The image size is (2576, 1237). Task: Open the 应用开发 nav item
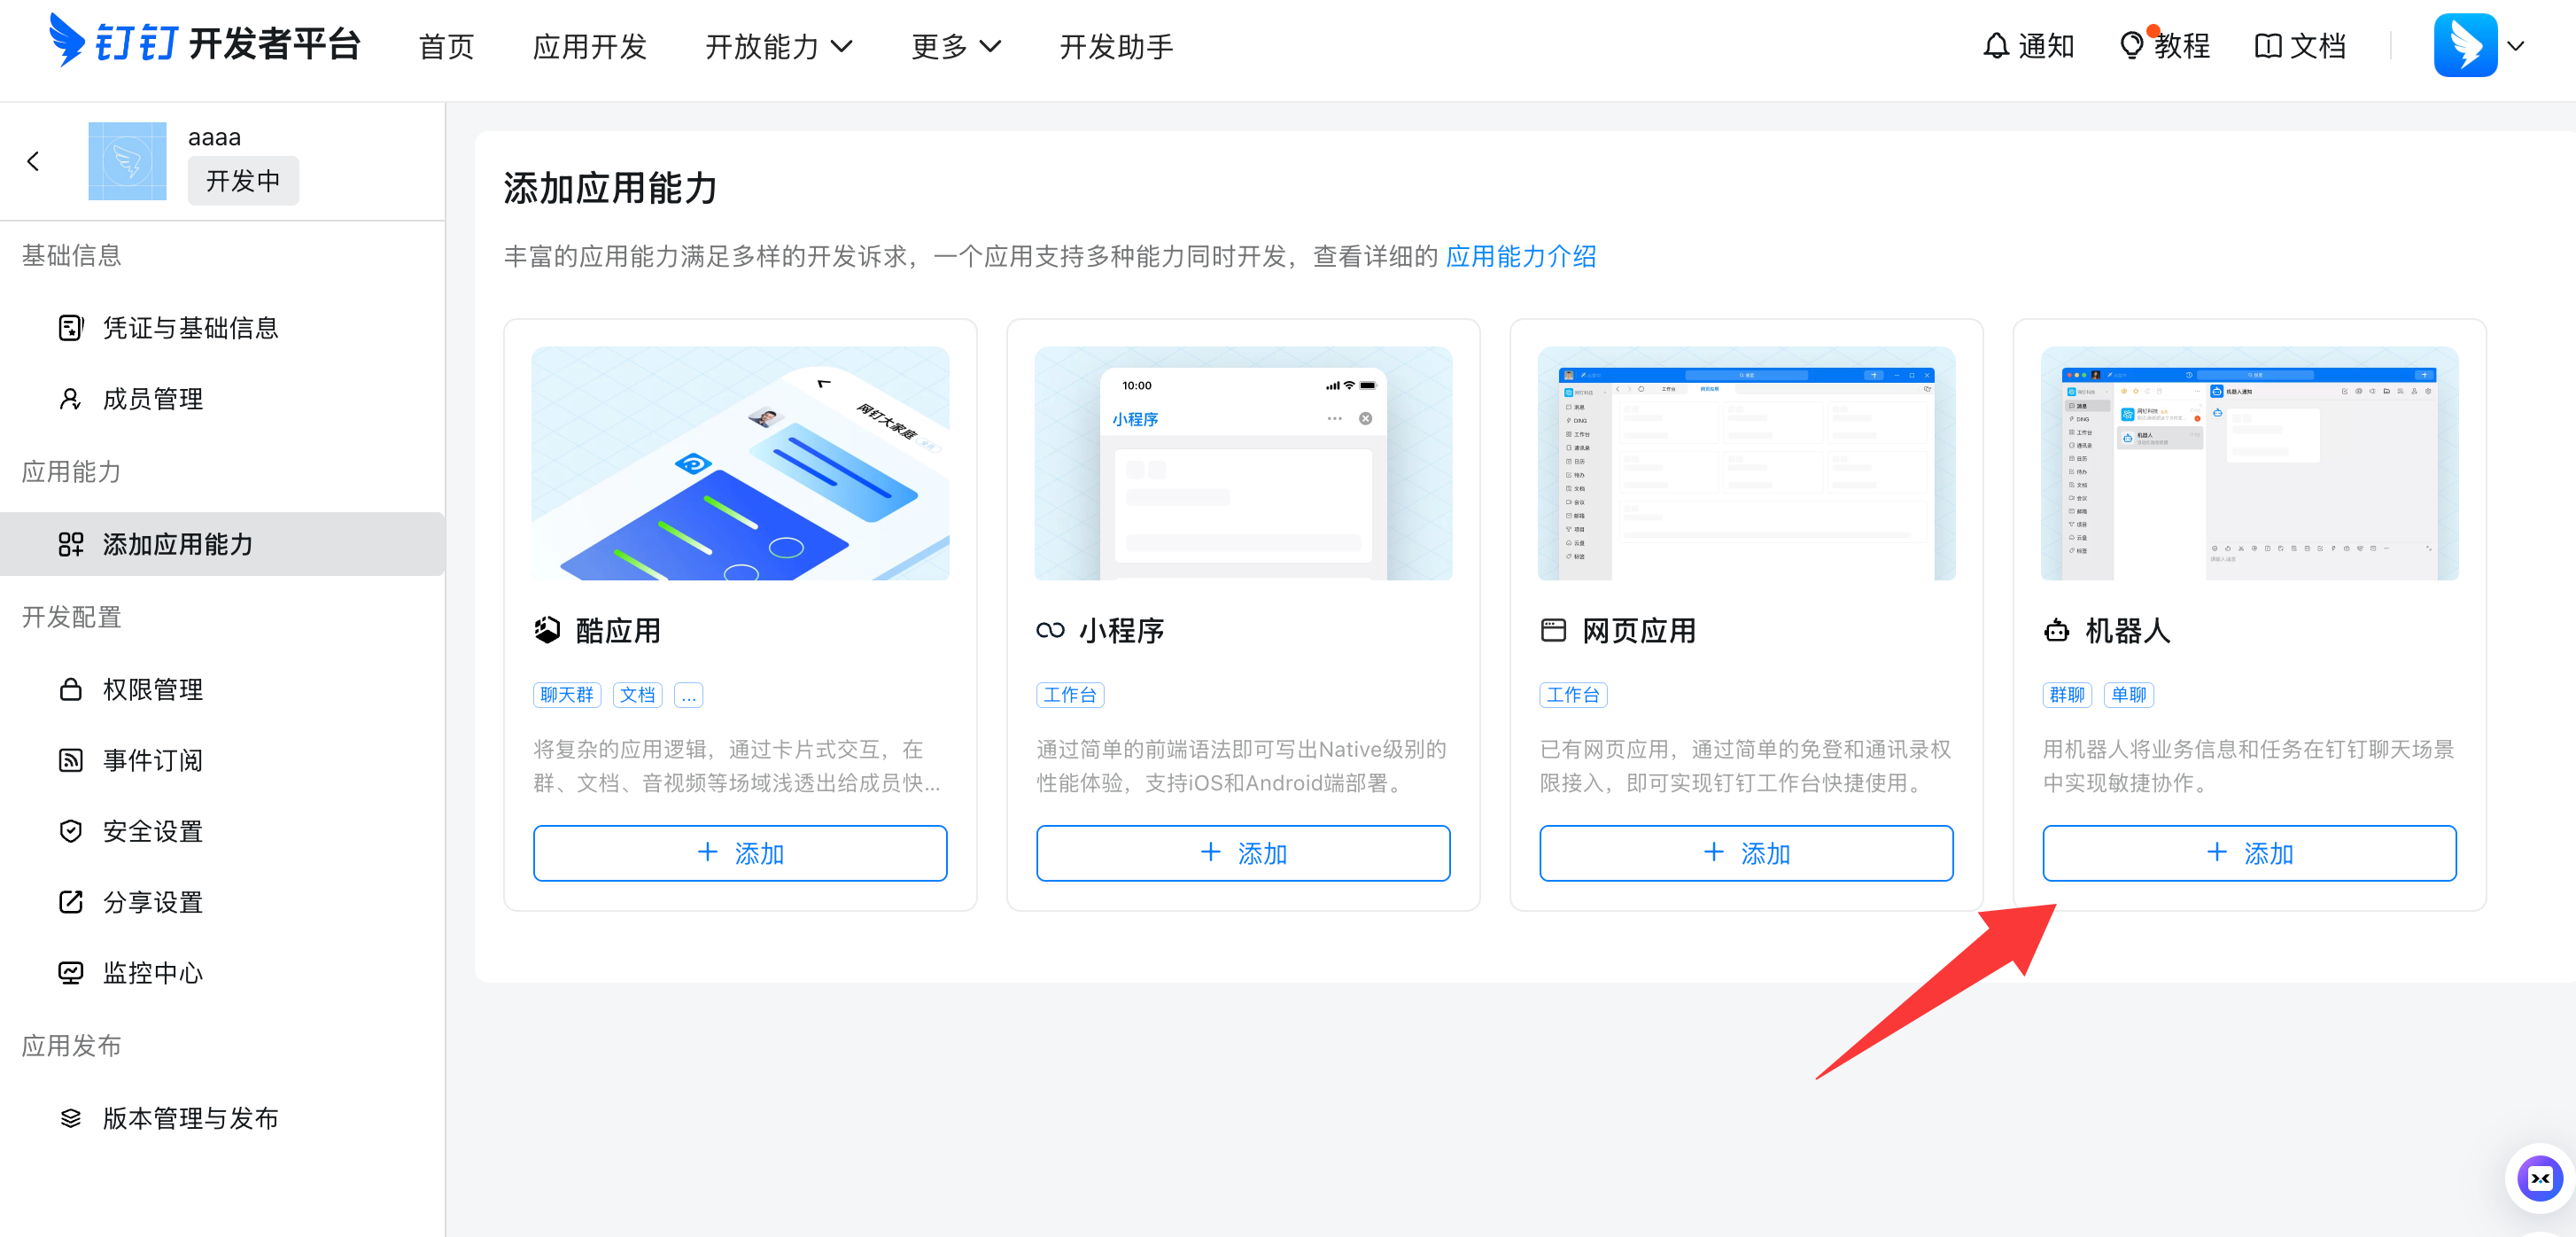coord(590,46)
